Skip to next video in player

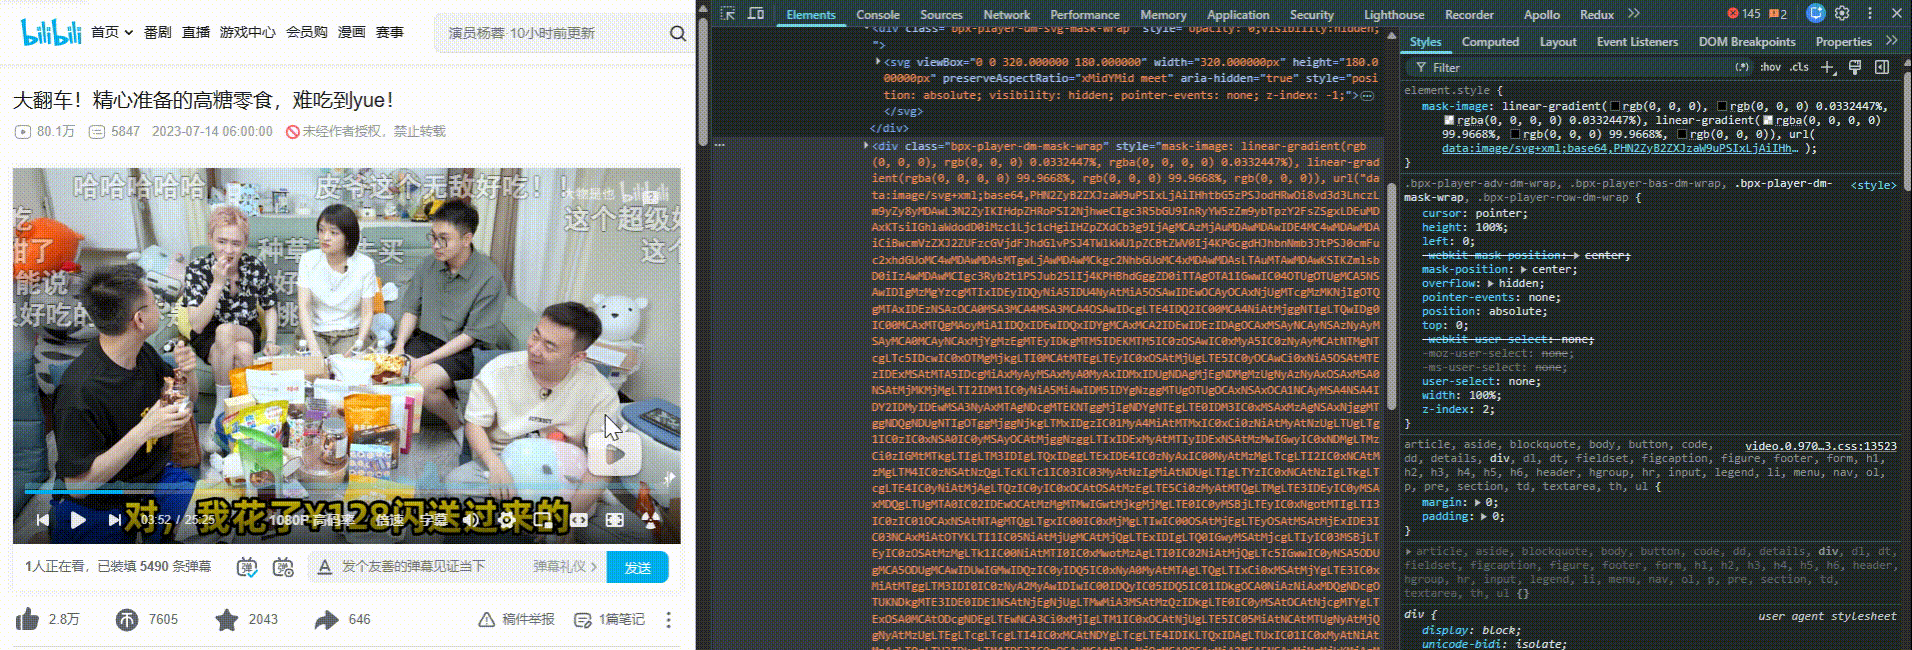click(114, 520)
